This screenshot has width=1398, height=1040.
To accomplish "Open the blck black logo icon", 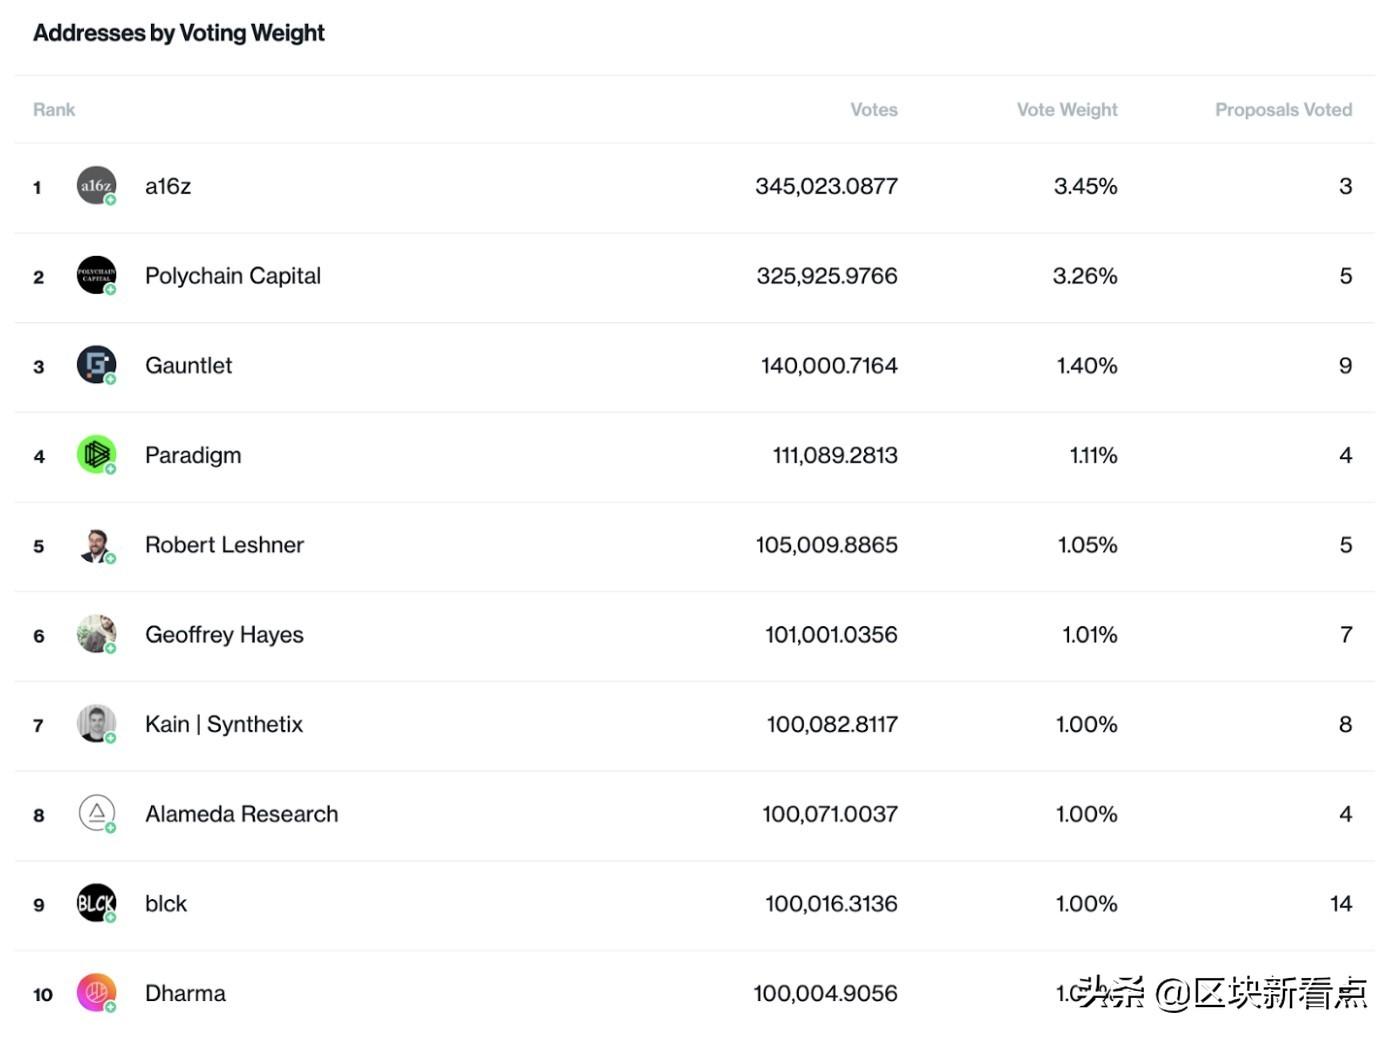I will 96,903.
